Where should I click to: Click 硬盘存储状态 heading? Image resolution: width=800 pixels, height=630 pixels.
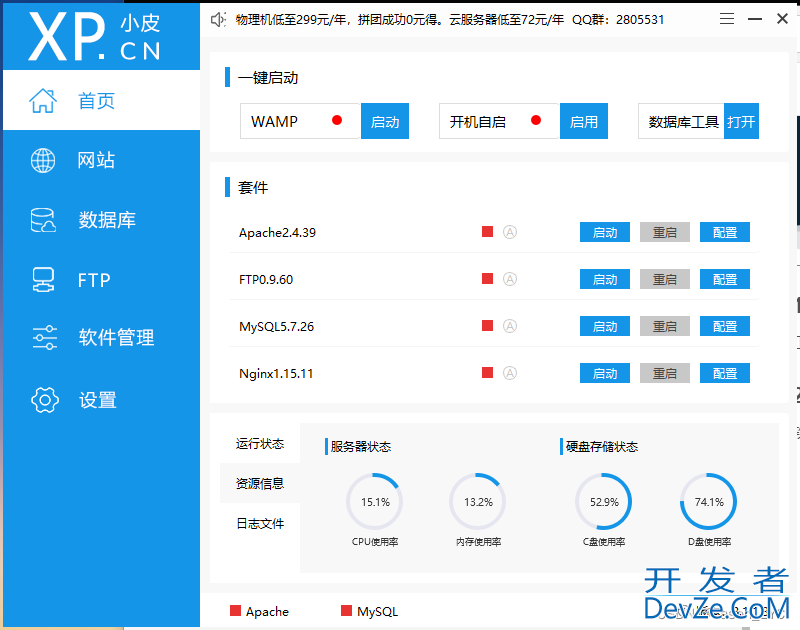click(x=602, y=447)
